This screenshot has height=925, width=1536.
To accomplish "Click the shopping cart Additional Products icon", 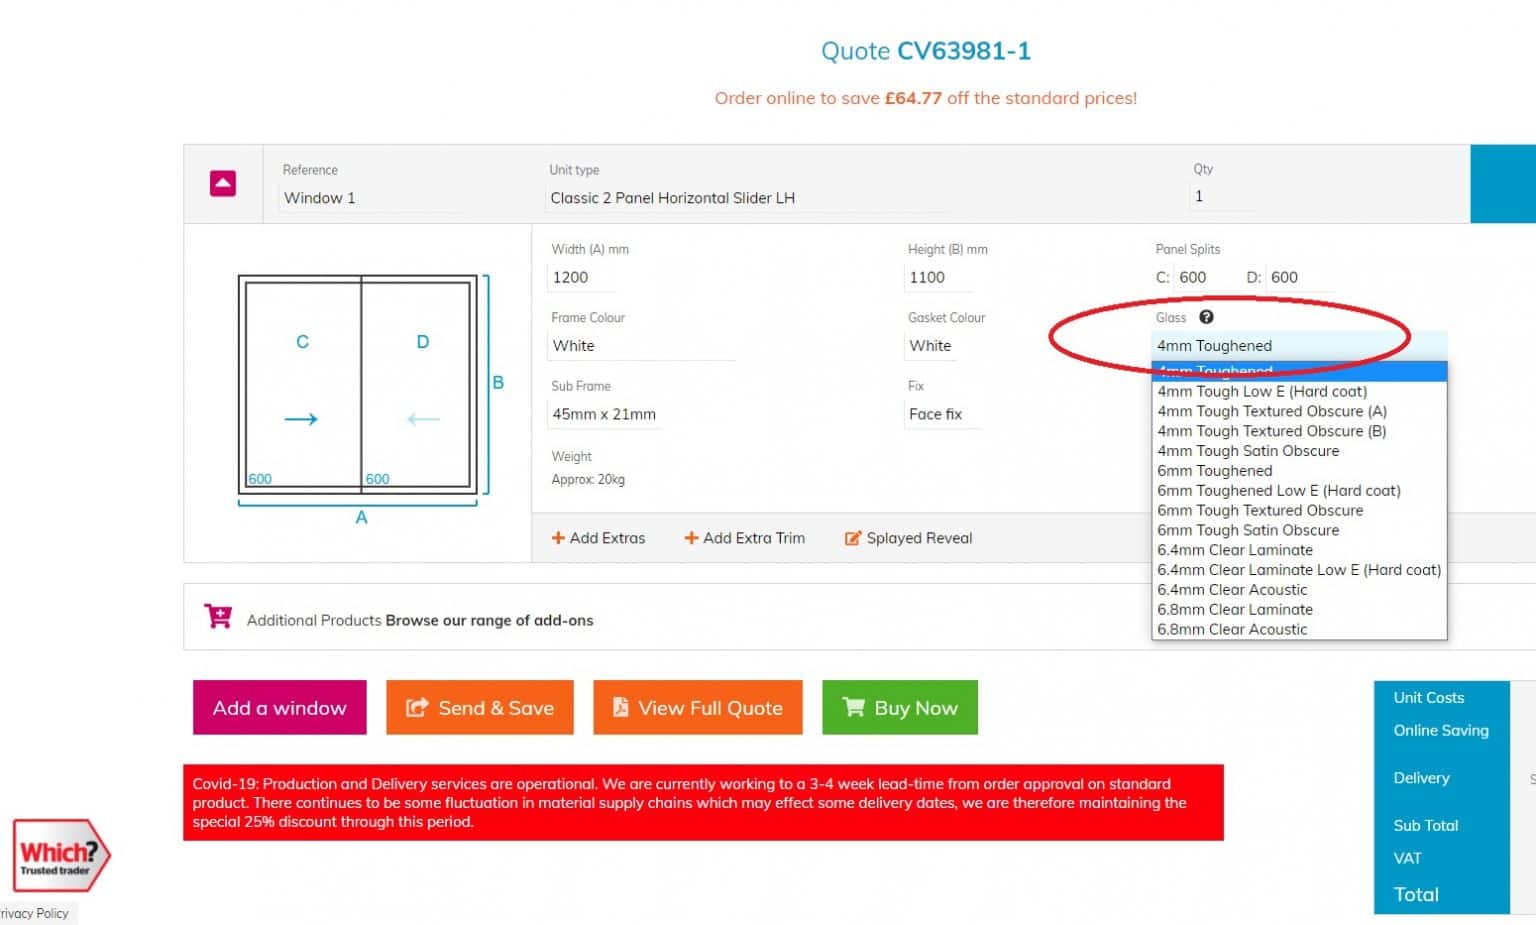I will point(217,616).
